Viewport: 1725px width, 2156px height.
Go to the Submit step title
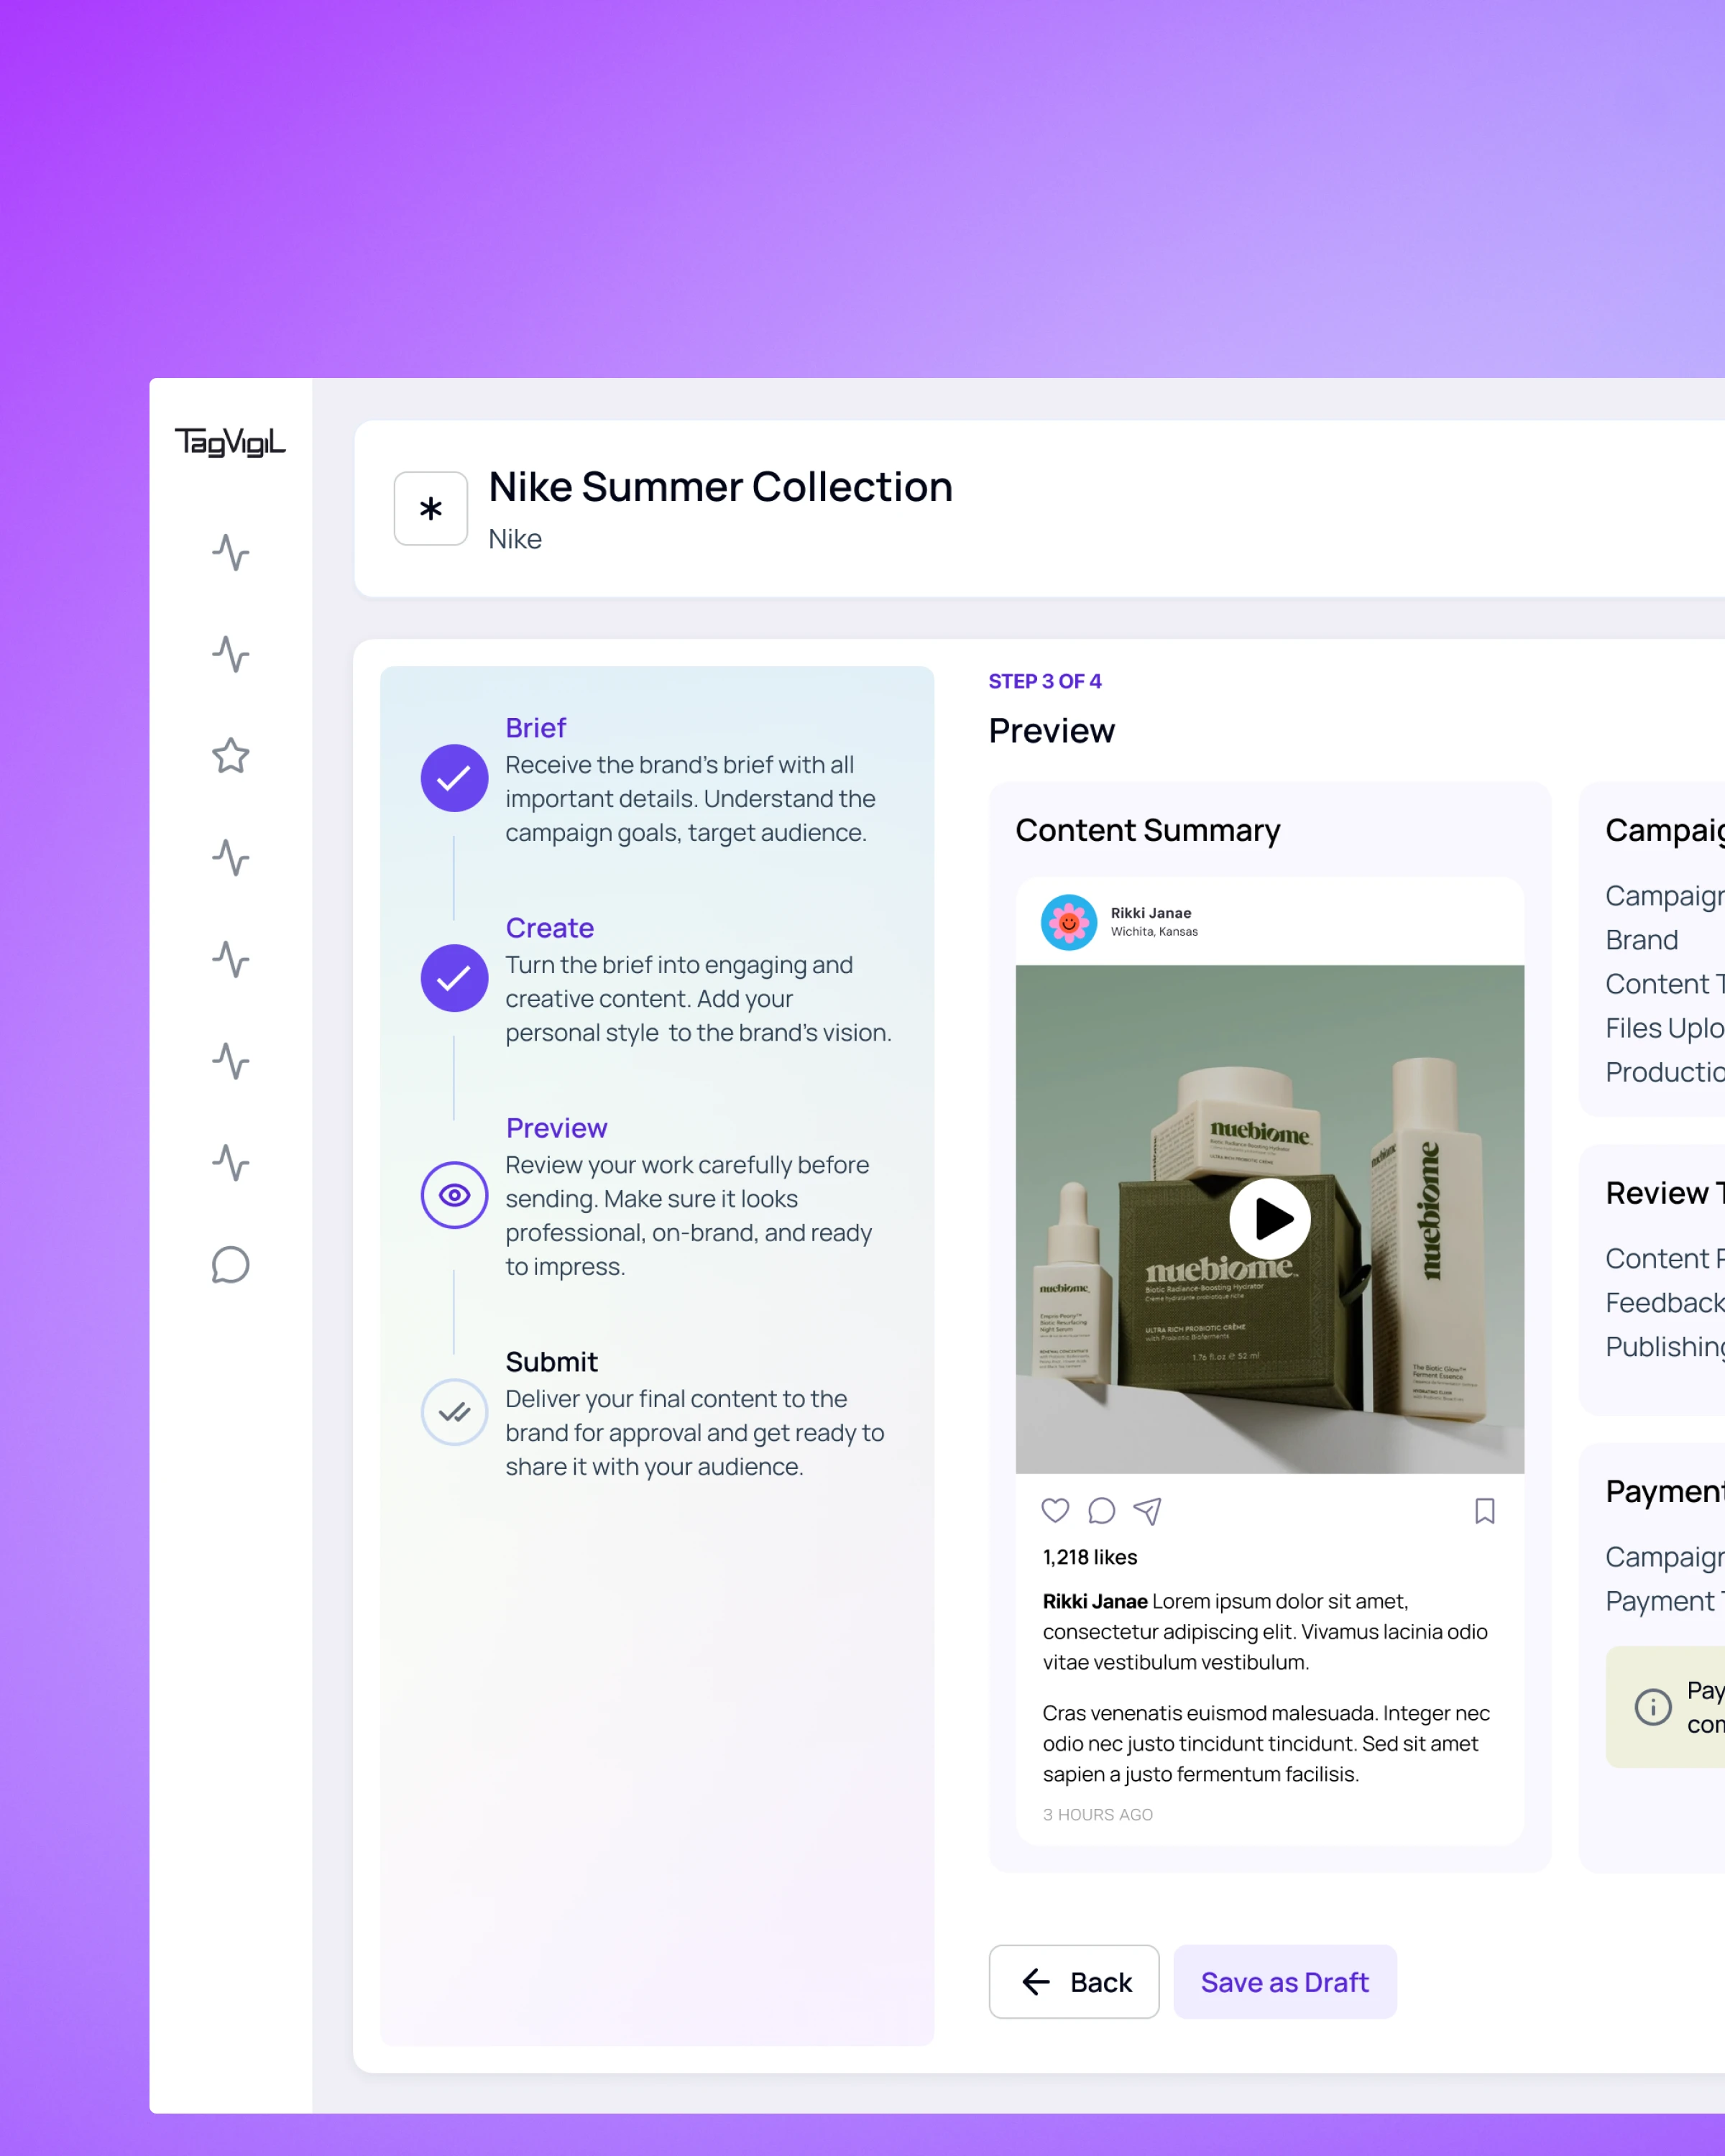point(551,1362)
